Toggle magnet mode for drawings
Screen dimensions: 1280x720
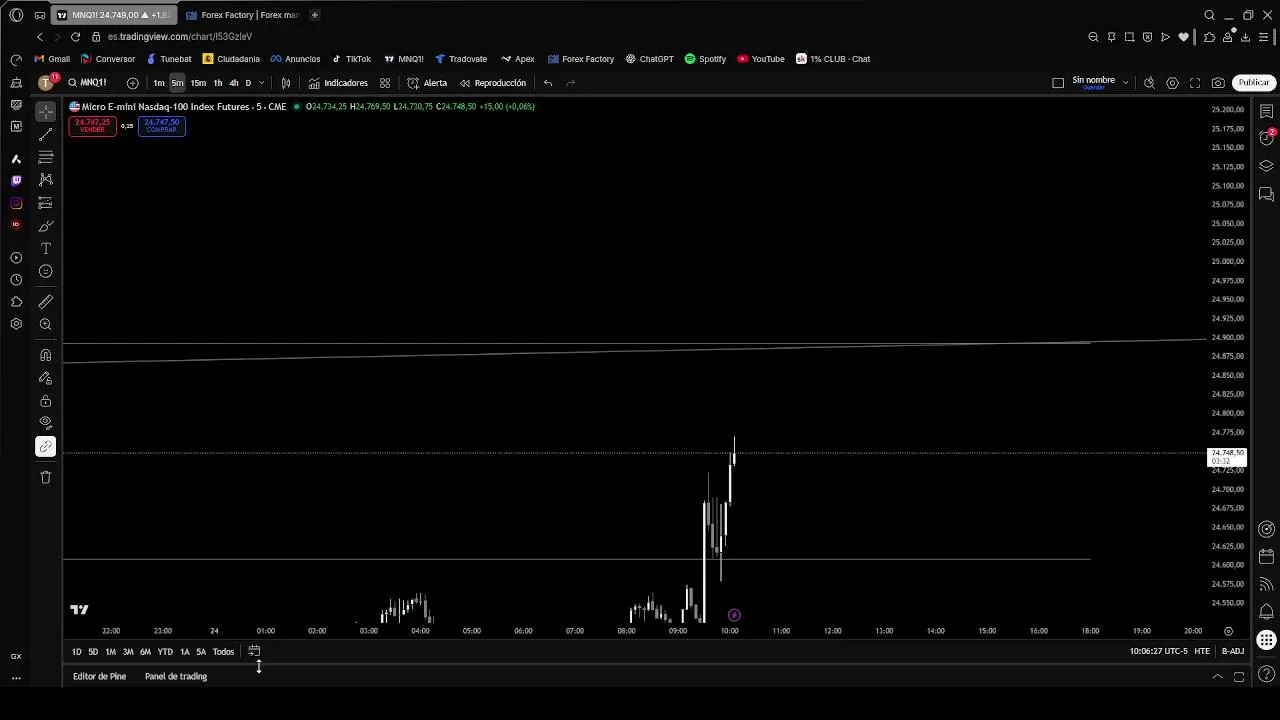45,355
